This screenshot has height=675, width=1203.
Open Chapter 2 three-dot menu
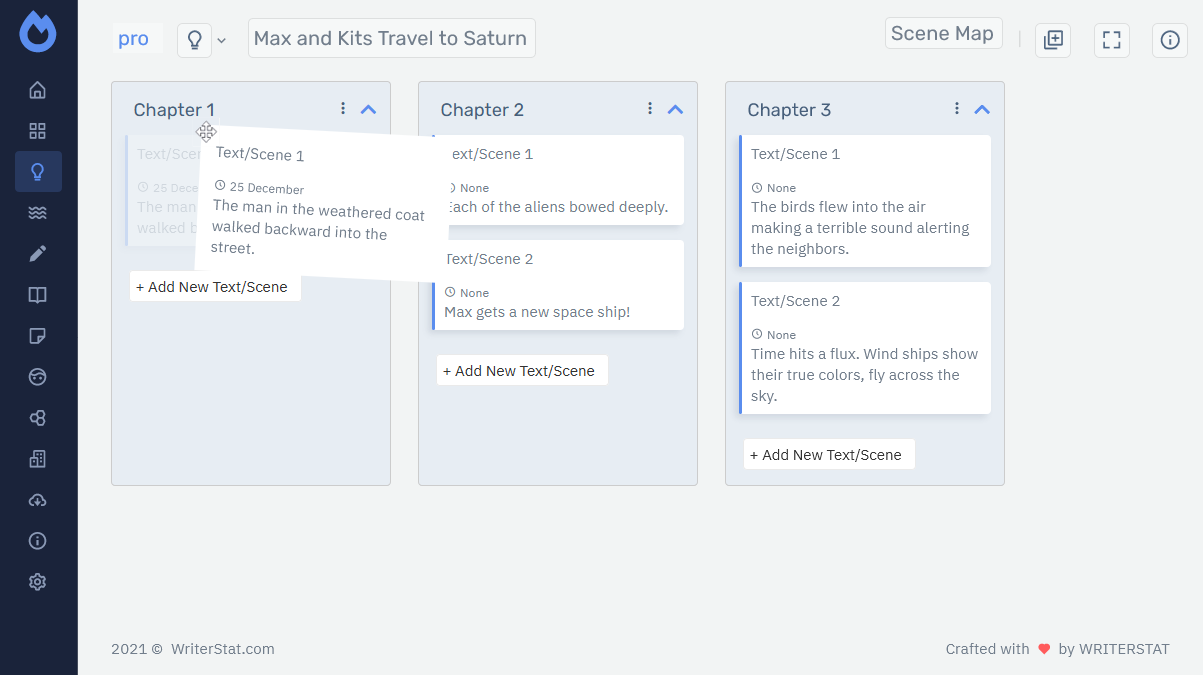(650, 108)
